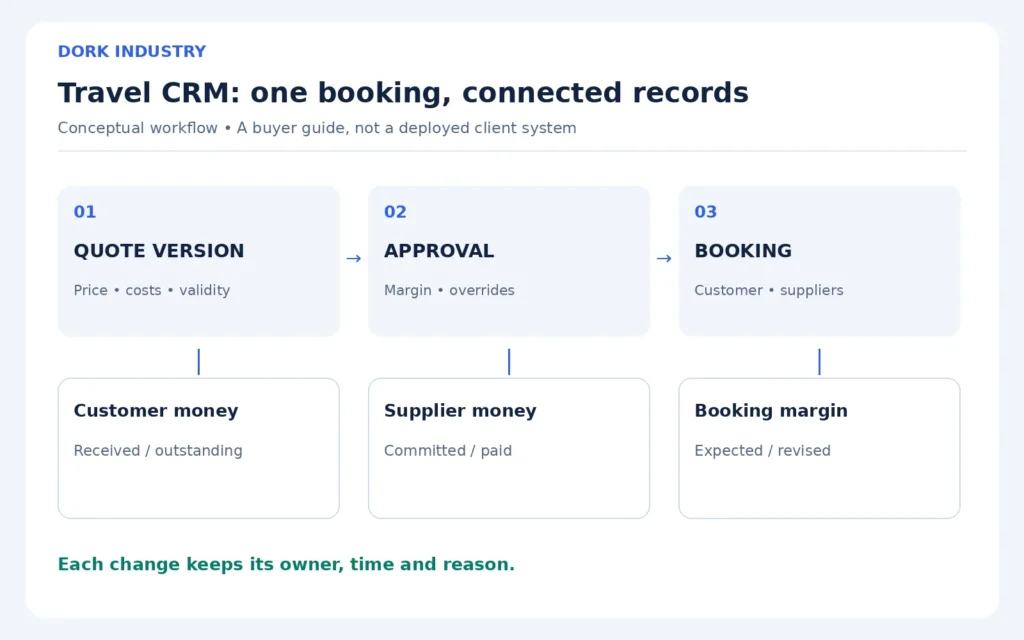Image resolution: width=1024 pixels, height=640 pixels.
Task: Click step number 03
Action: 705,212
